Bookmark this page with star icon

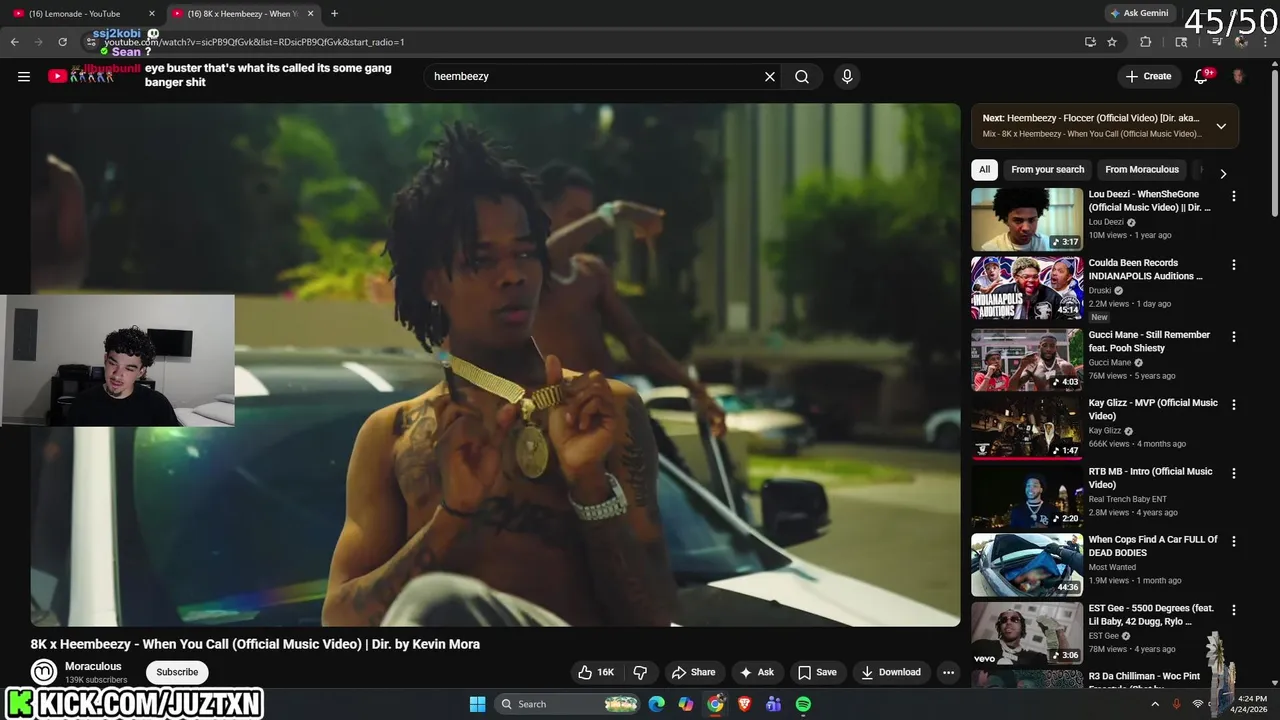(1112, 42)
